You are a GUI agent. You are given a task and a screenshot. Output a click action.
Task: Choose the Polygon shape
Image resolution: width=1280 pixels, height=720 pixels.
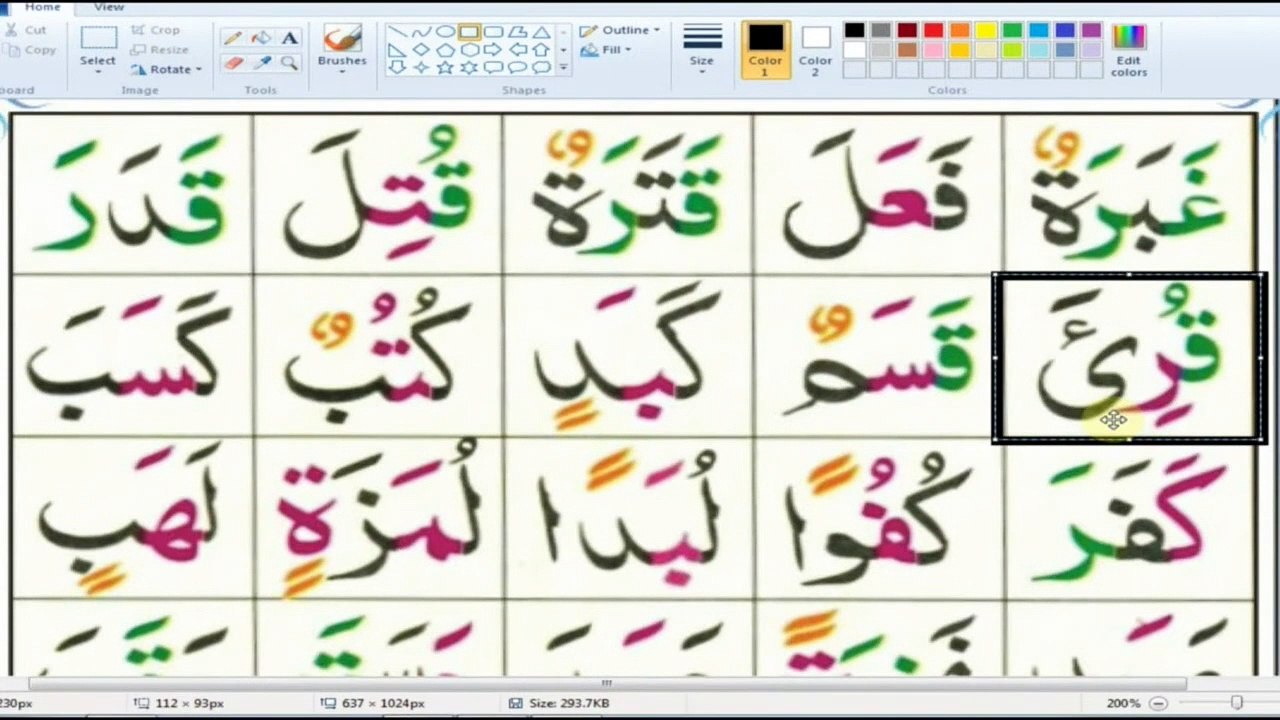(517, 32)
